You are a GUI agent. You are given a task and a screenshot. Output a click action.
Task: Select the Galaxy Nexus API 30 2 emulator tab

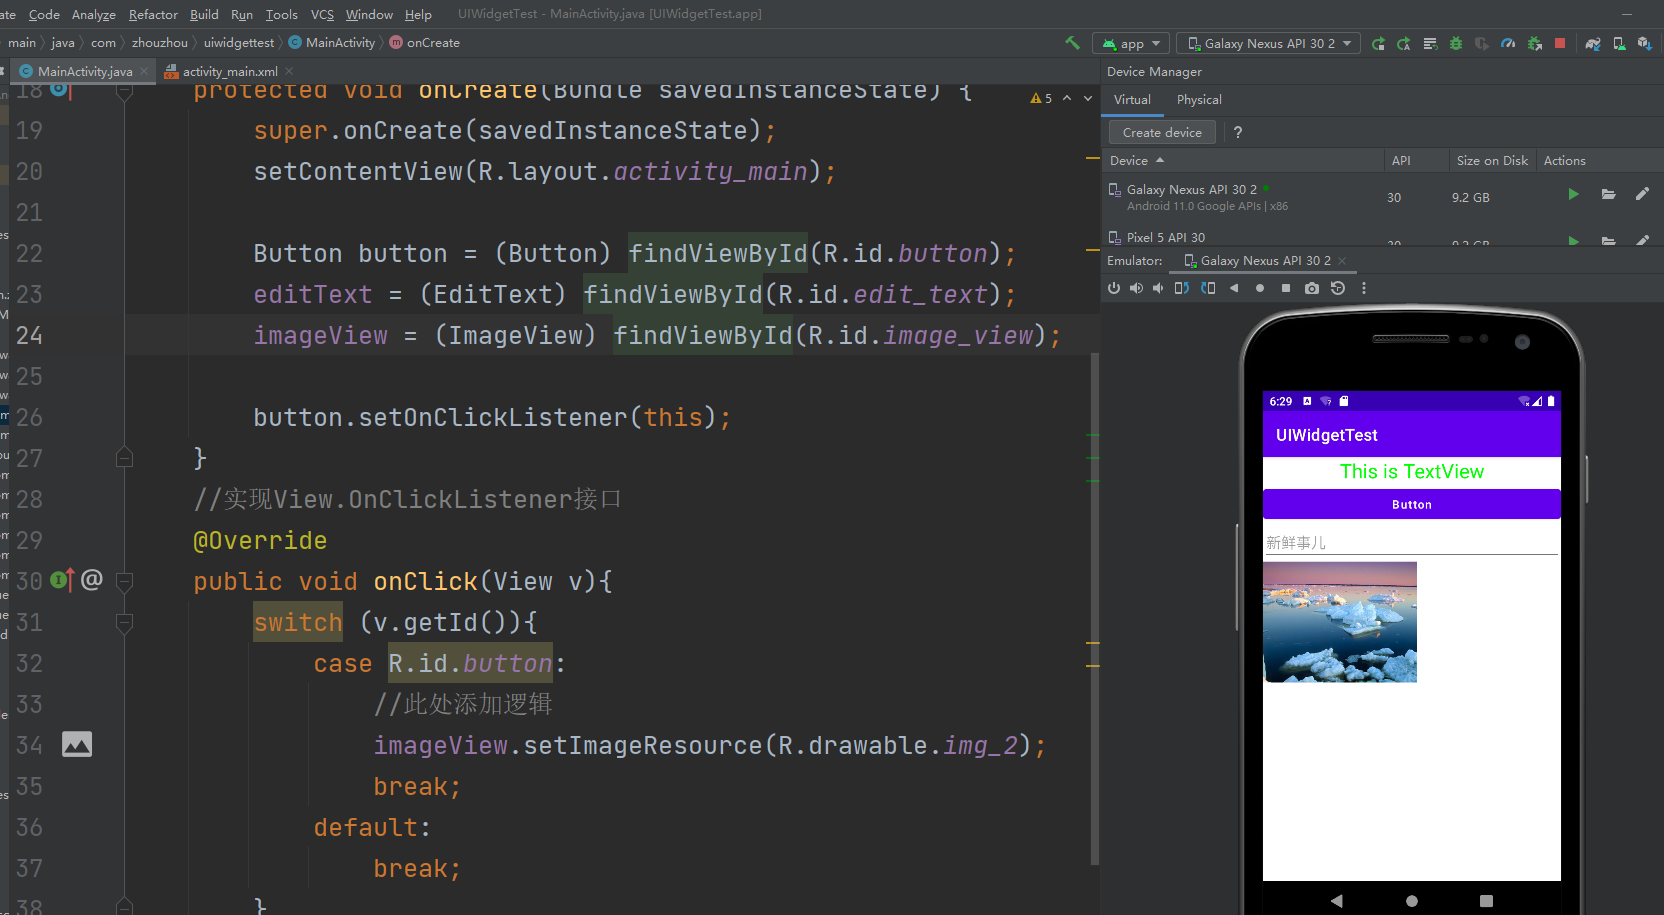tap(1265, 260)
